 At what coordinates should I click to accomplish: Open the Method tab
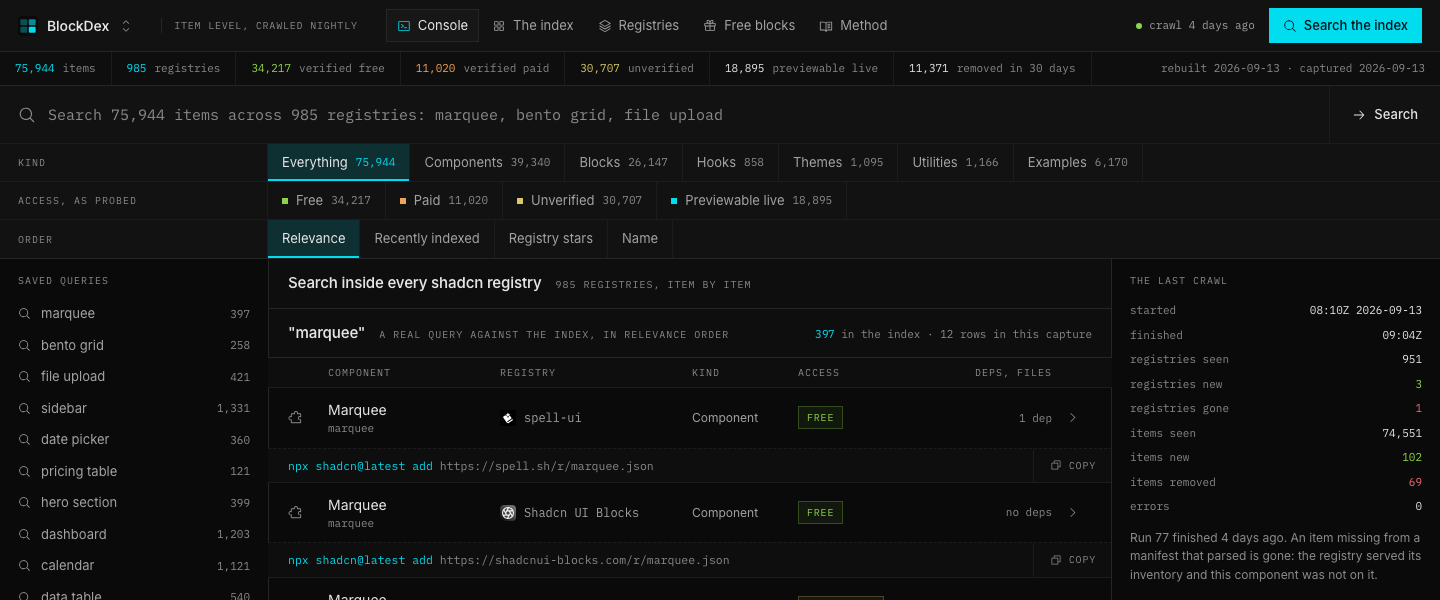pos(853,26)
